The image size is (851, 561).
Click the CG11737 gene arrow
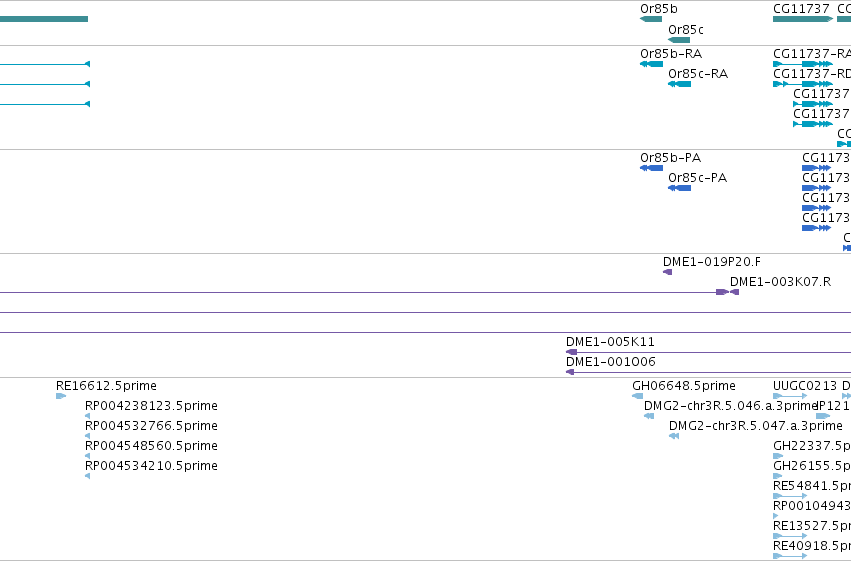click(803, 19)
